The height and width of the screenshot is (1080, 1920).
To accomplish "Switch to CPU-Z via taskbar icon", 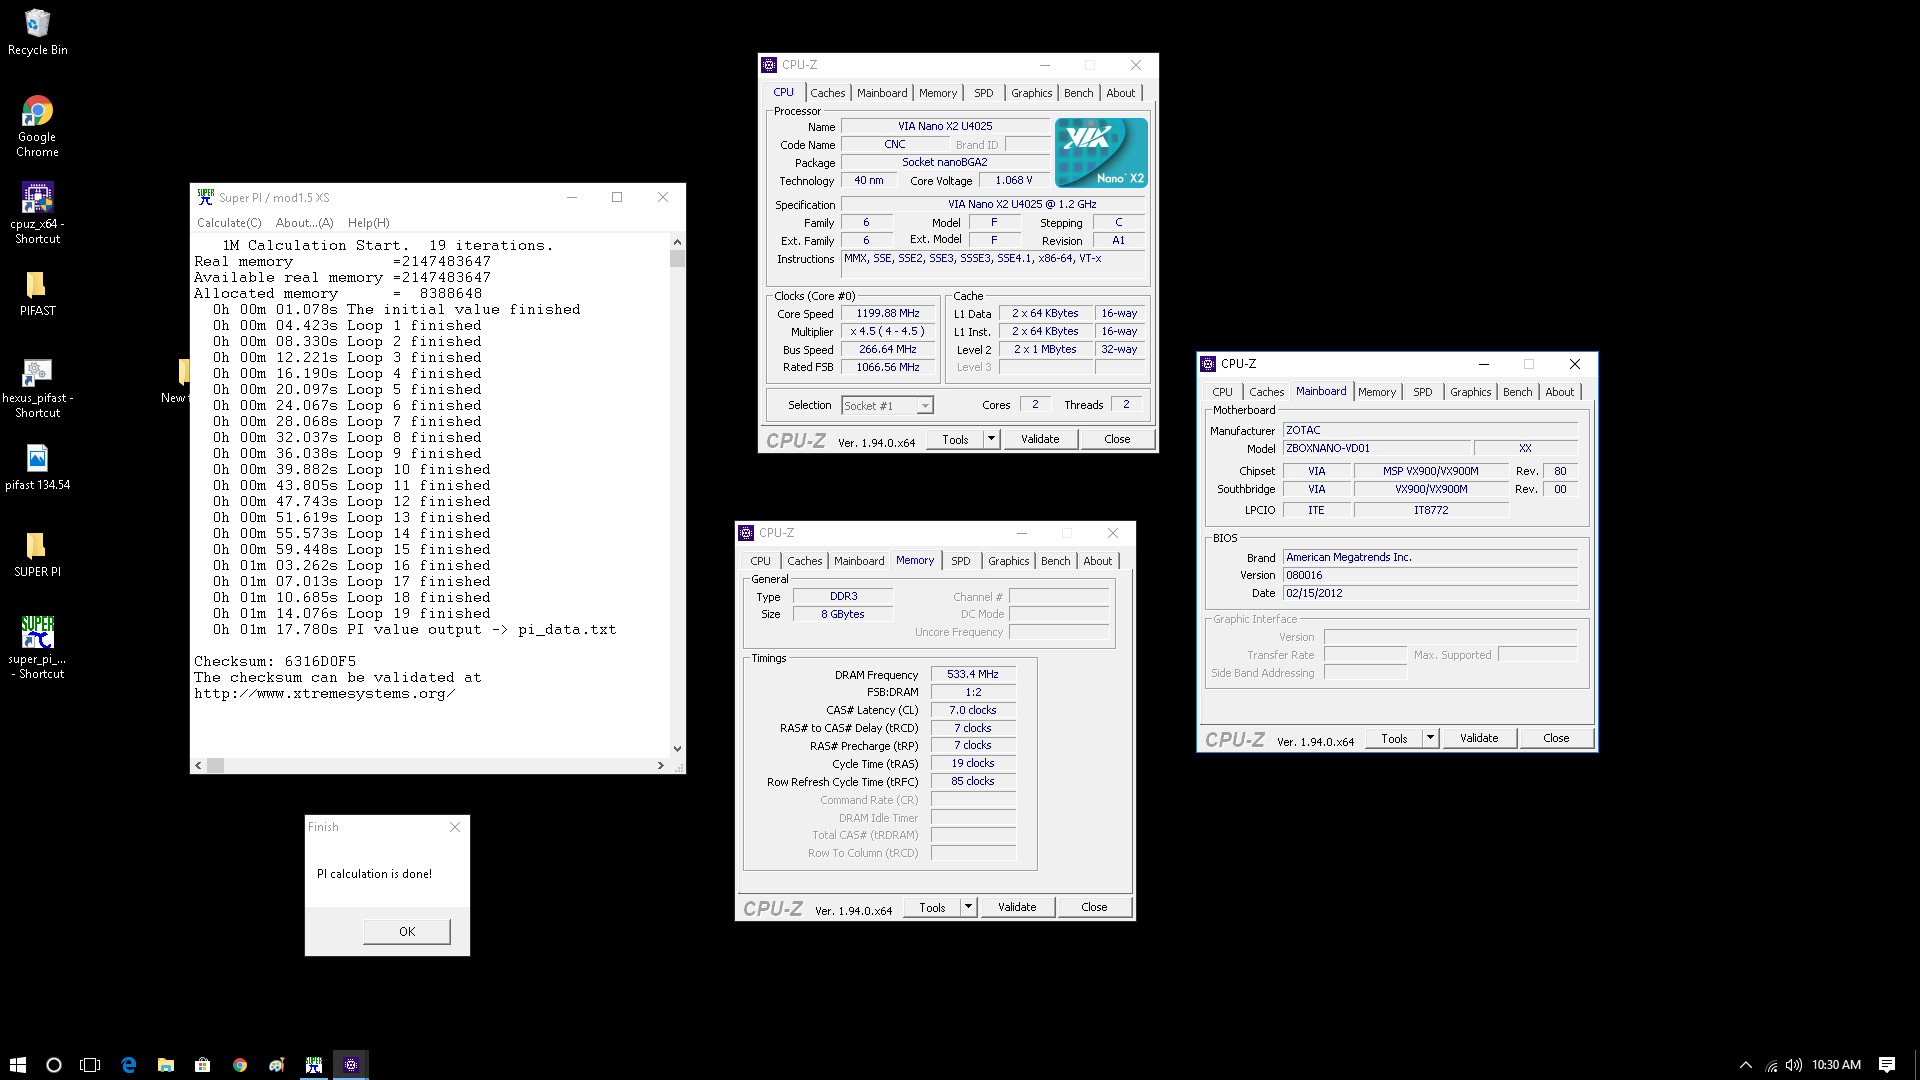I will pyautogui.click(x=351, y=1065).
